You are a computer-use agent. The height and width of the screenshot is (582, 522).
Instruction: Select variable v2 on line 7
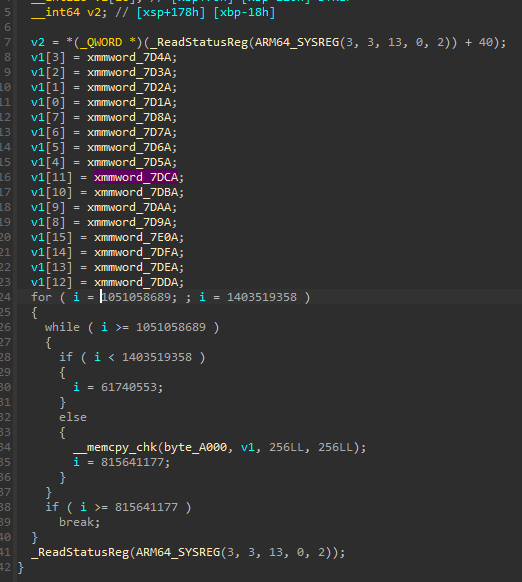[x=37, y=42]
